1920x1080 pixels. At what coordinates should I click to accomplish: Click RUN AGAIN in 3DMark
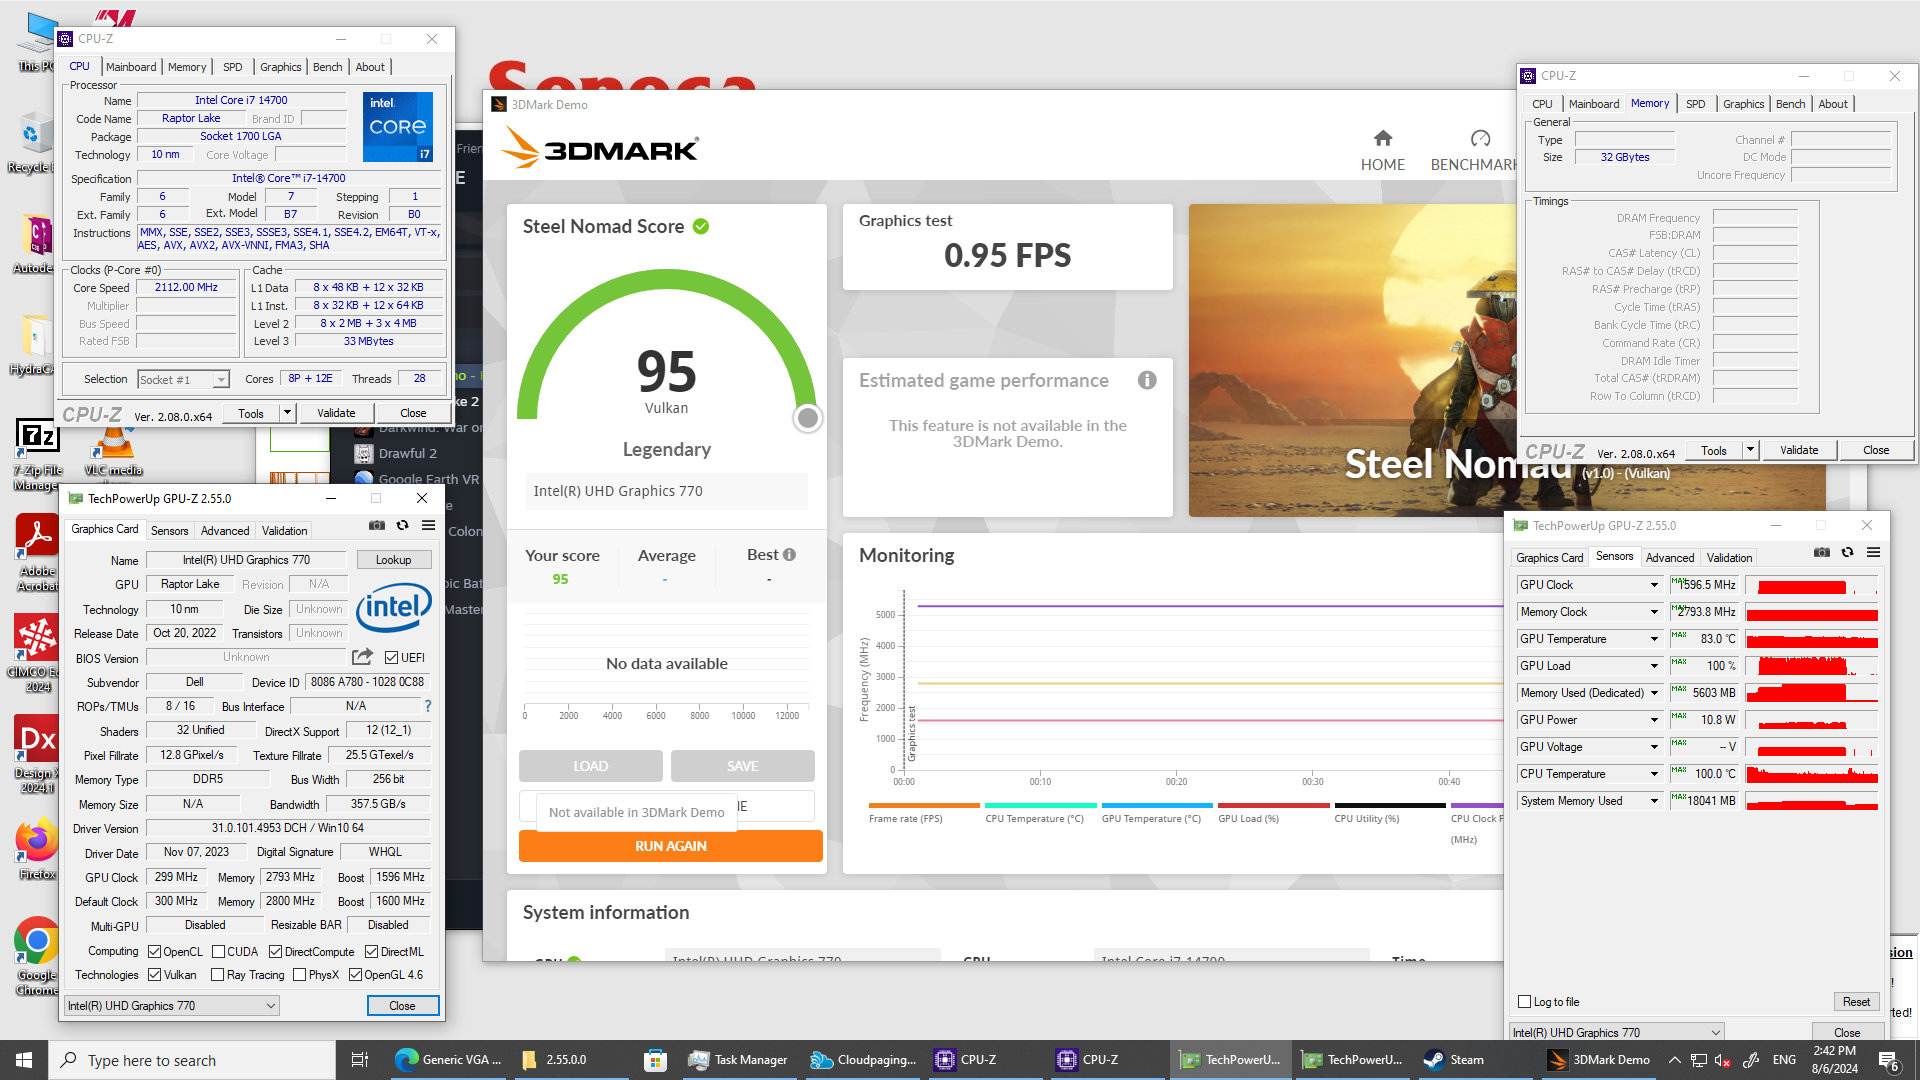click(671, 846)
